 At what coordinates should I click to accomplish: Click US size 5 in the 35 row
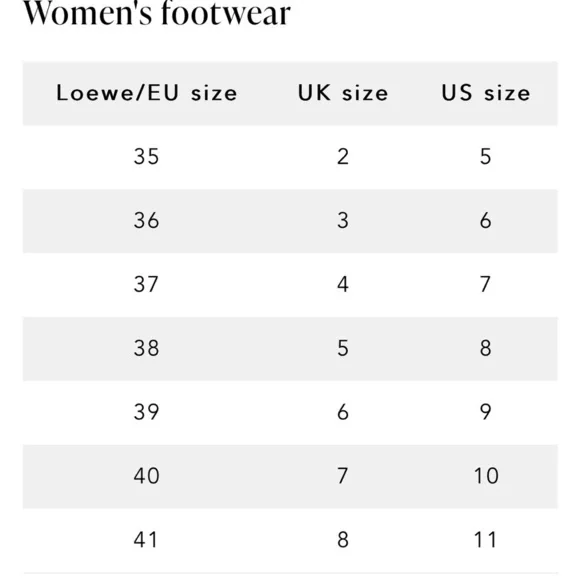[486, 156]
